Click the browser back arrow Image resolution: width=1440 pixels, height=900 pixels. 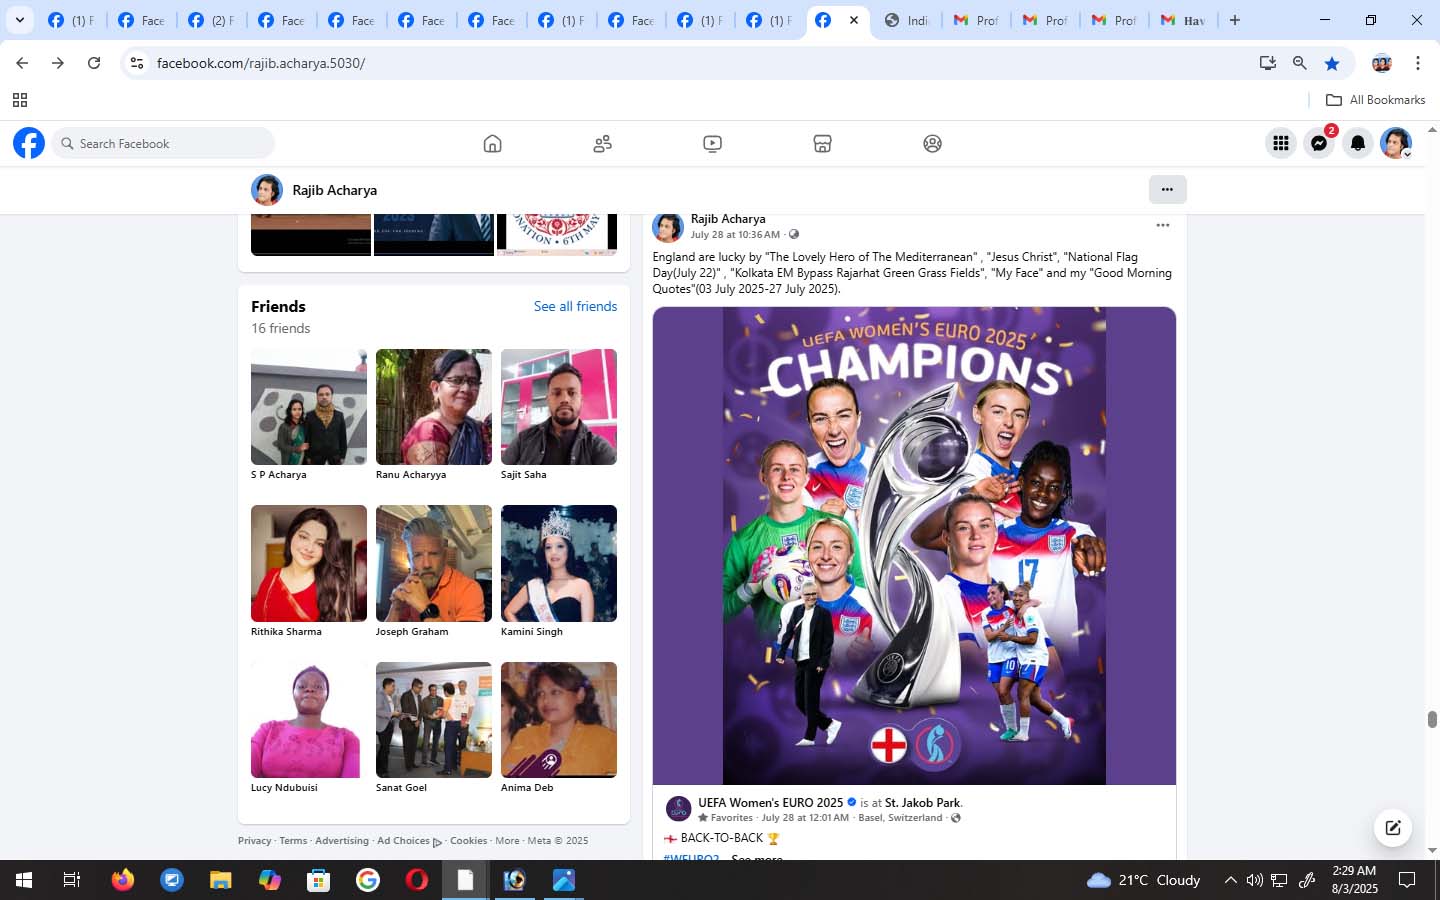coord(22,63)
